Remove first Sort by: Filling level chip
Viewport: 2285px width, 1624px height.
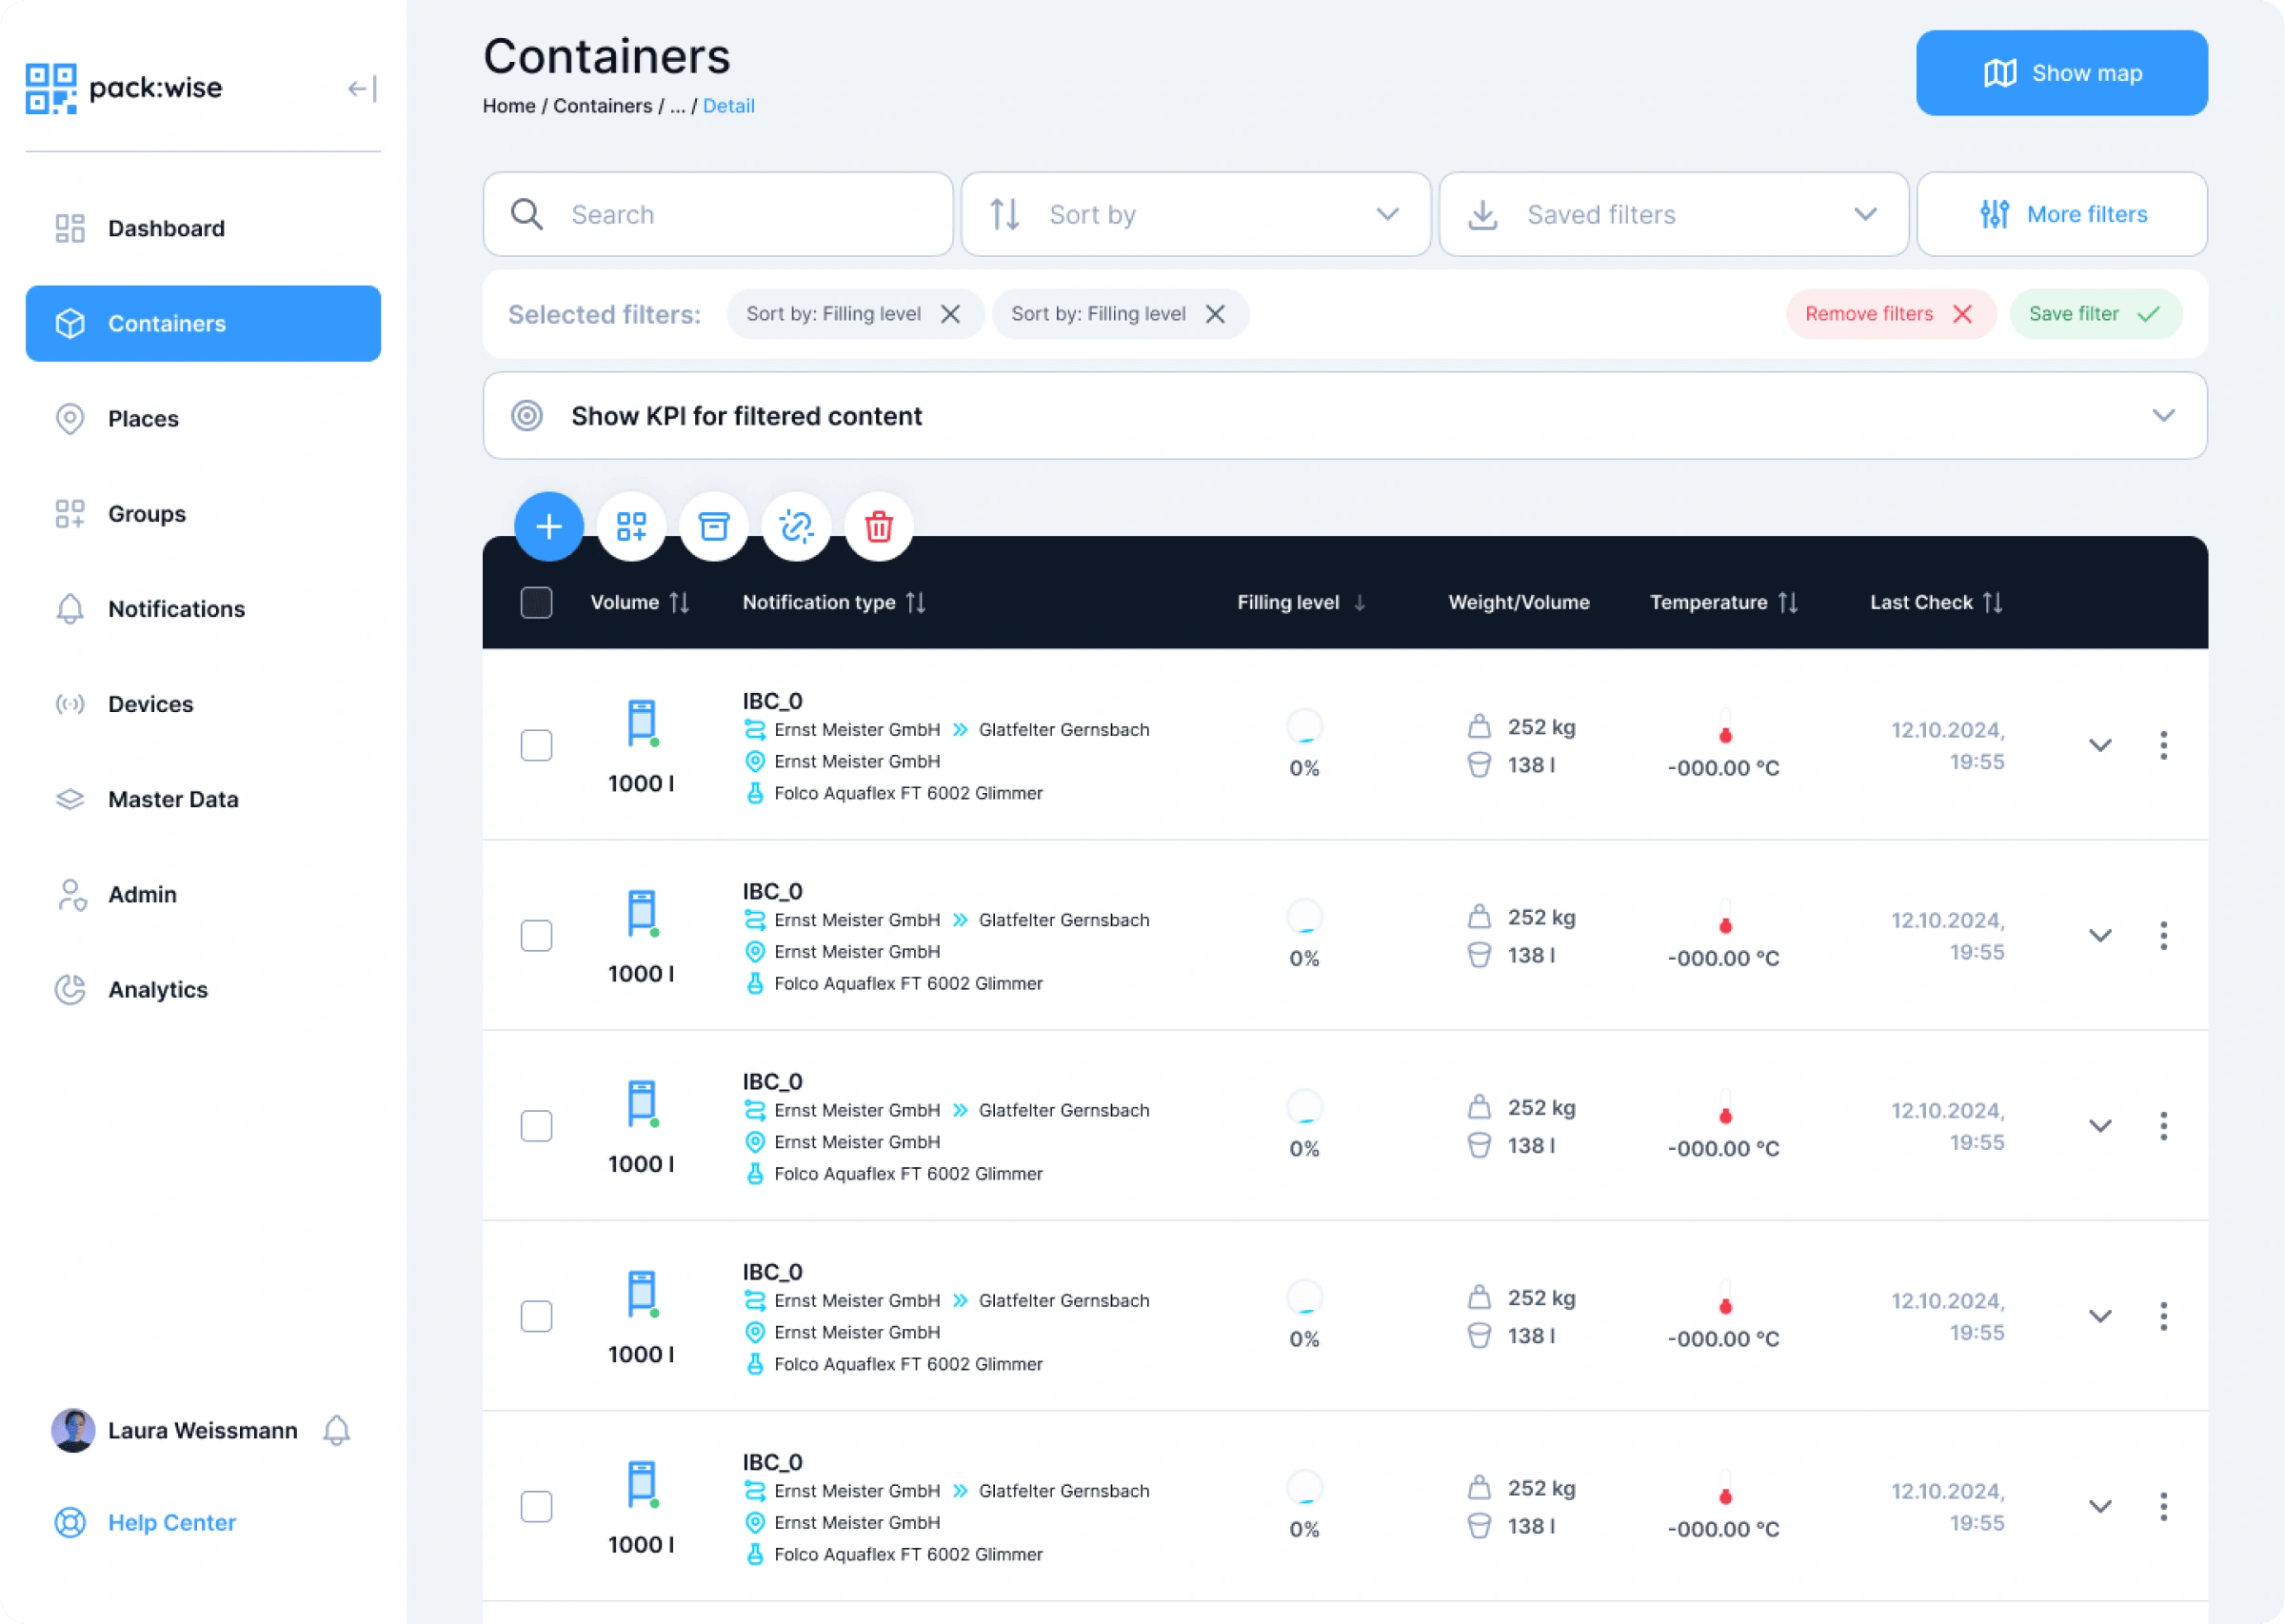tap(951, 314)
